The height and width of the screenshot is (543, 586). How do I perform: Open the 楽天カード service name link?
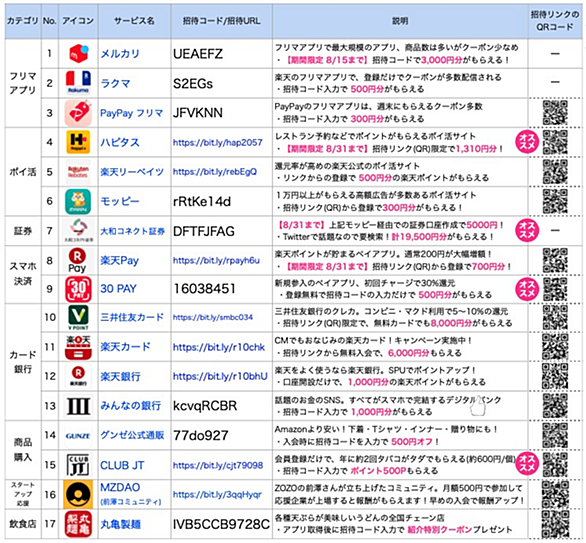click(125, 347)
